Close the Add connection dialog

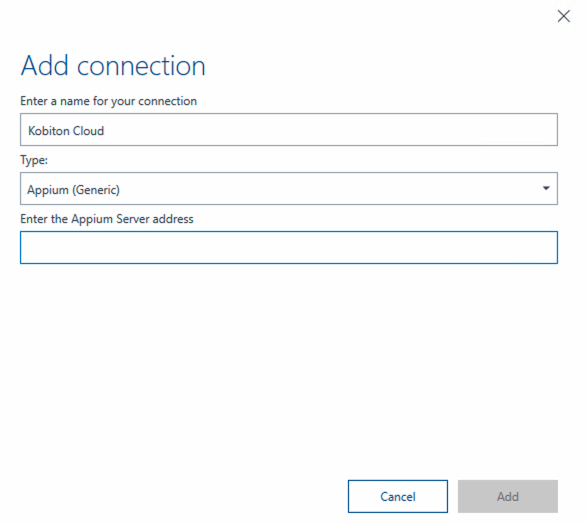point(564,16)
